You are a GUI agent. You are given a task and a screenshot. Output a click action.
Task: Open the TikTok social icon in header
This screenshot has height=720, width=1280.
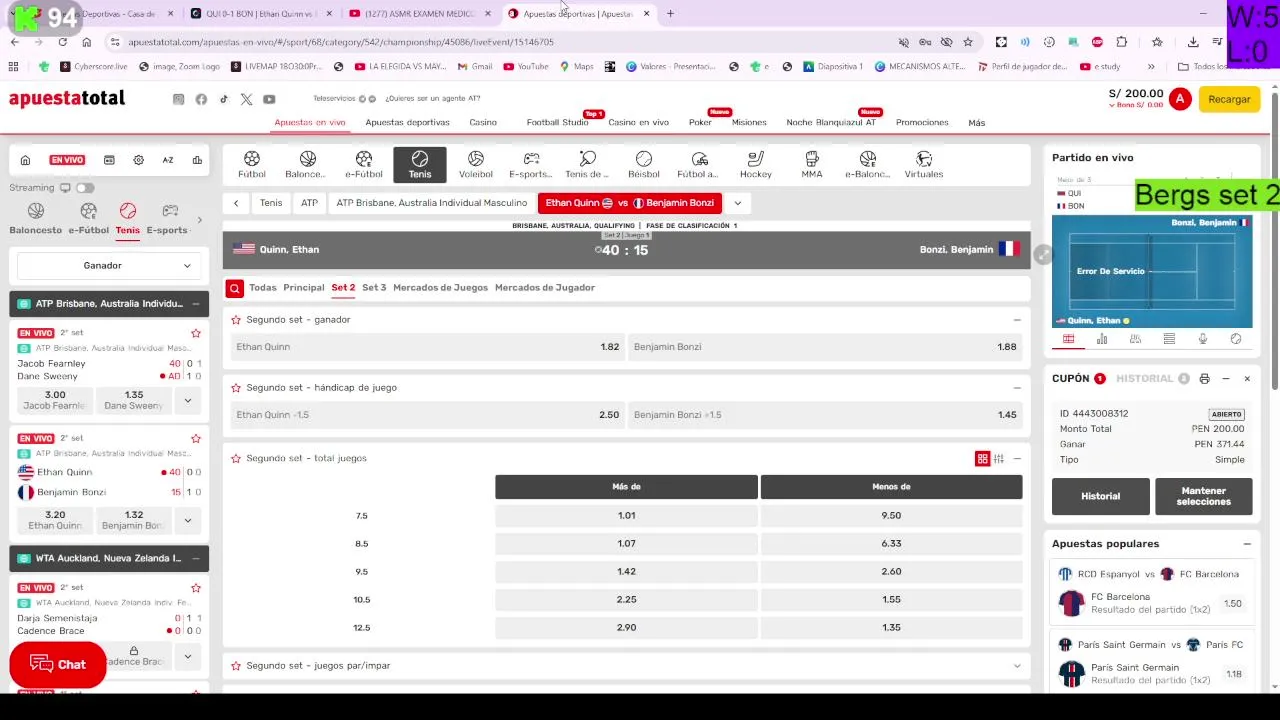click(224, 99)
